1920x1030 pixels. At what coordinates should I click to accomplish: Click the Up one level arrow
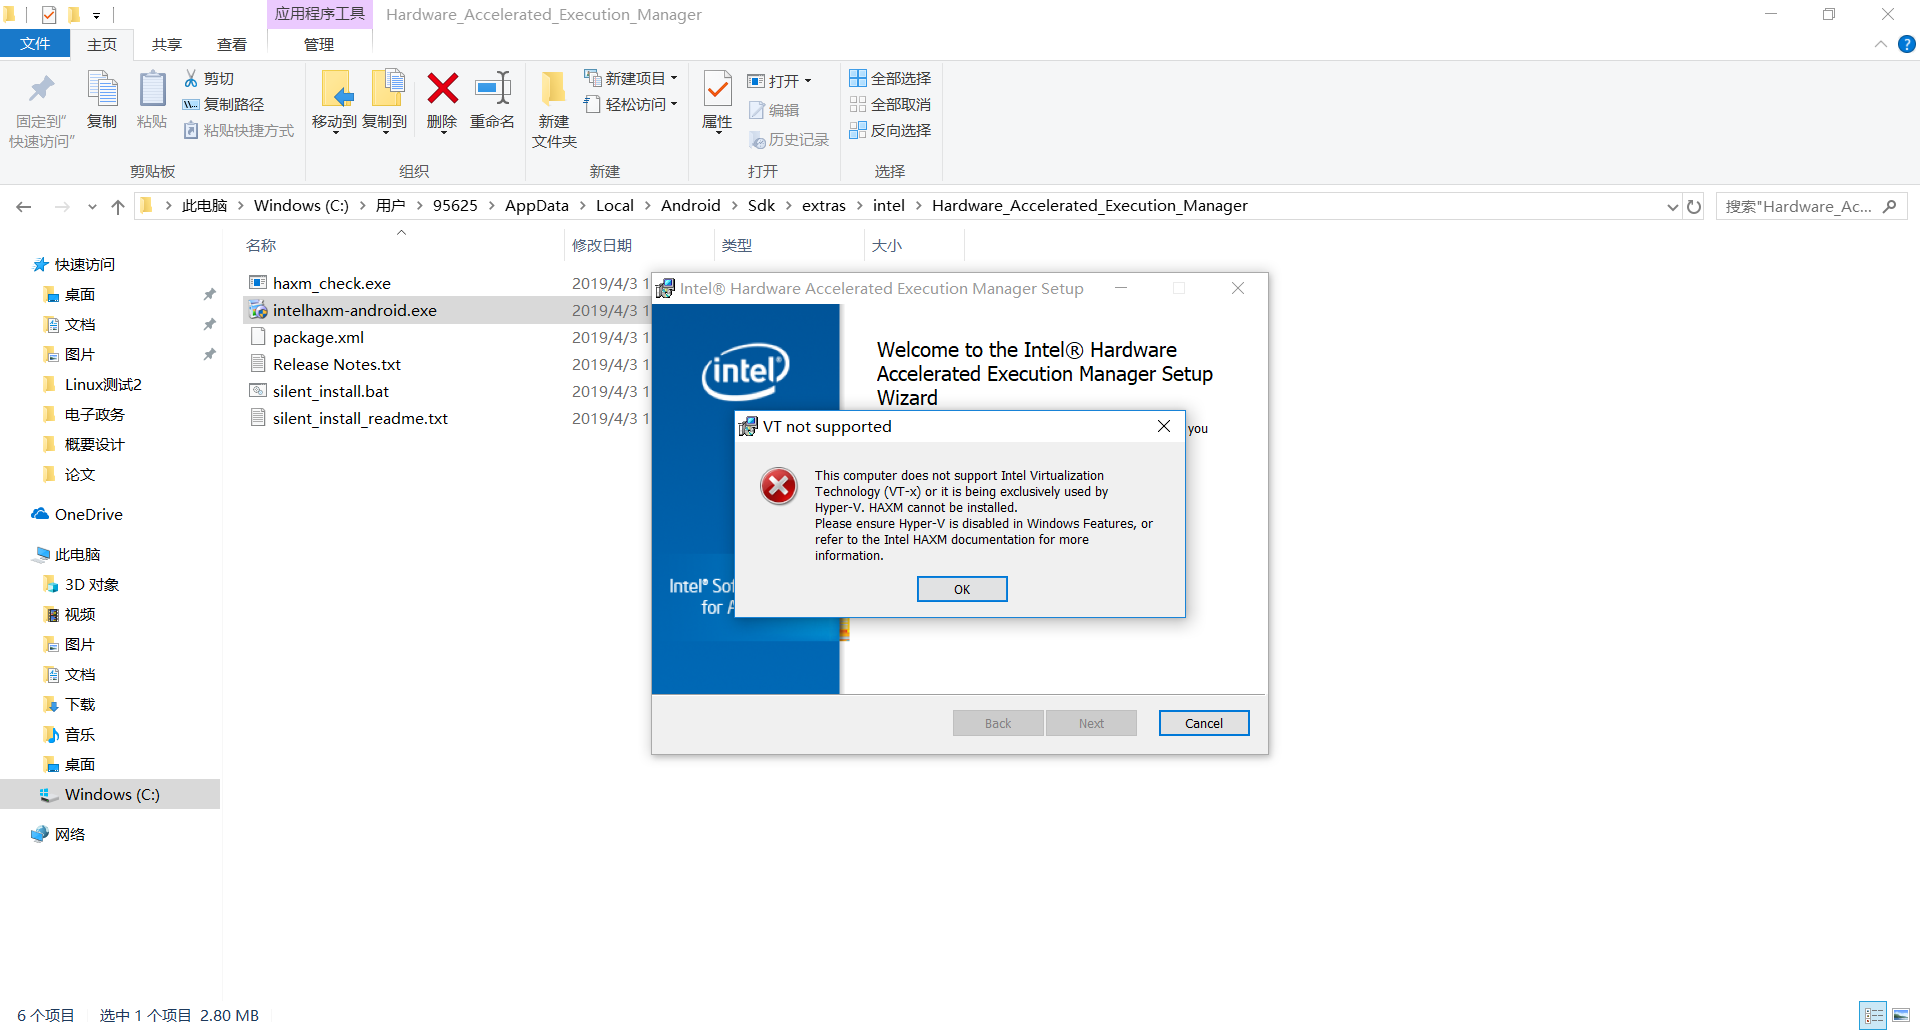coord(118,206)
